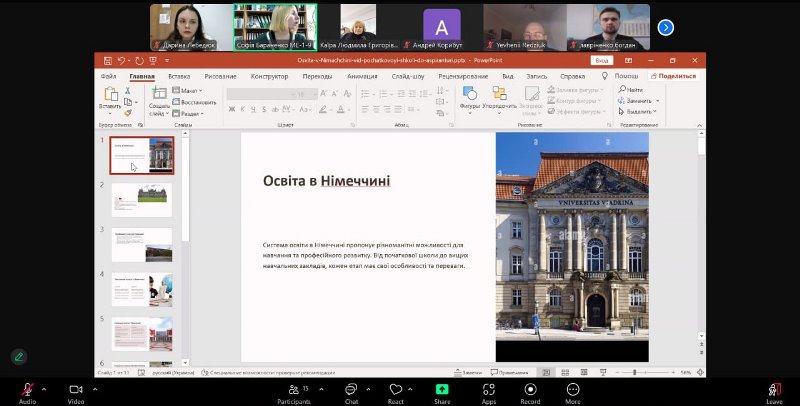
Task: Start camera with the Video button
Action: click(75, 388)
